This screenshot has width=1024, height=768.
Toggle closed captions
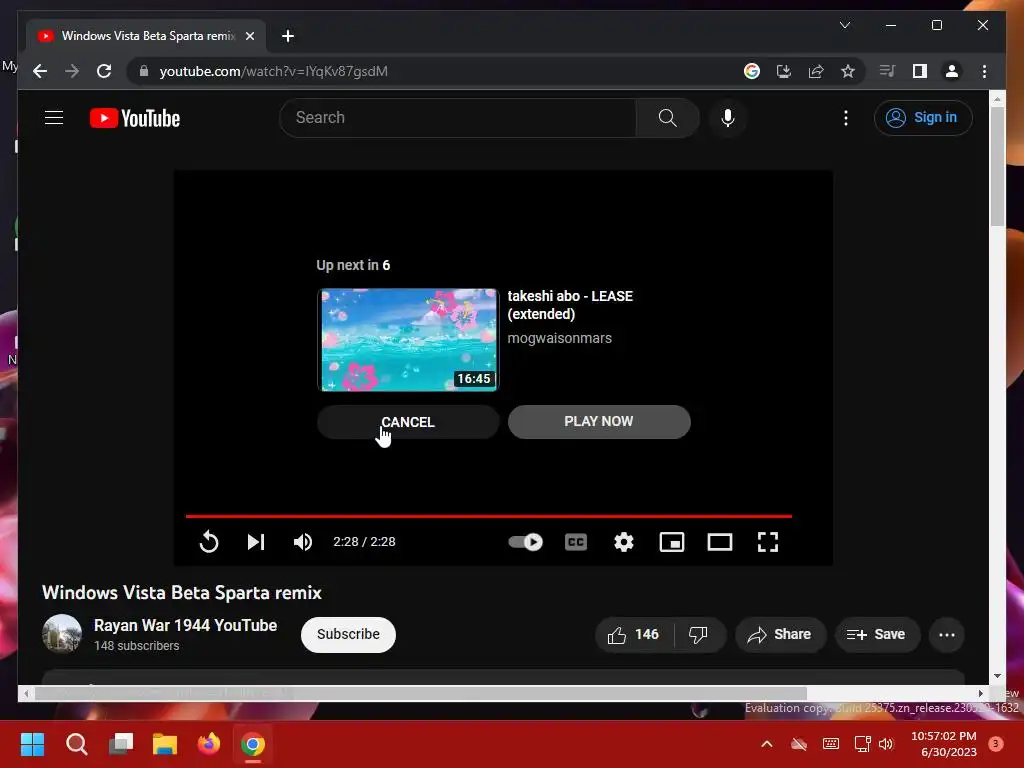point(576,541)
